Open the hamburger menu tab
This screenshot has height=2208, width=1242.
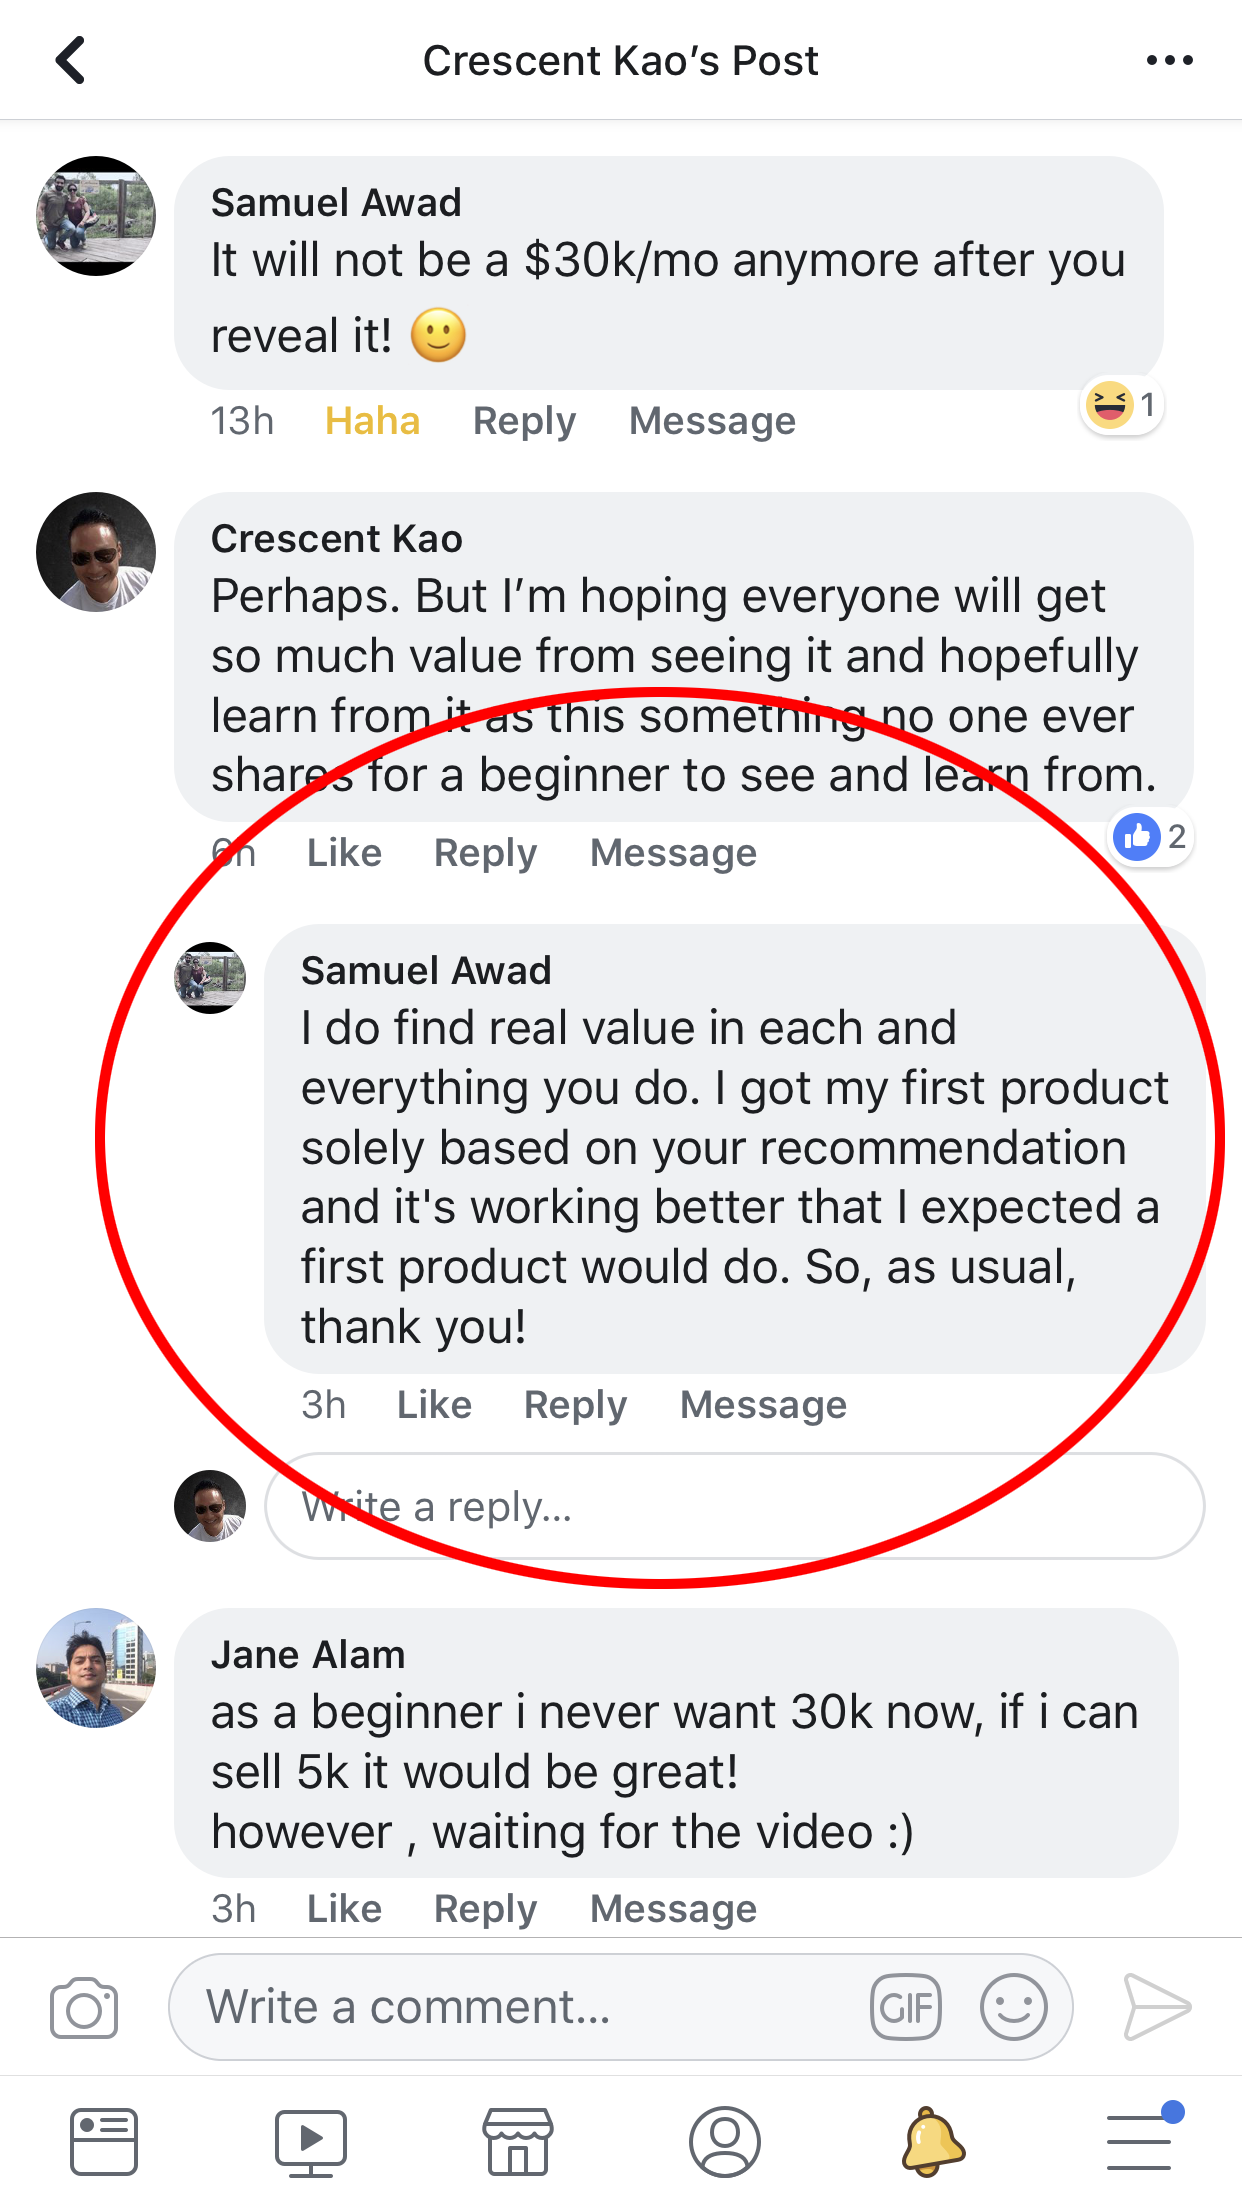pyautogui.click(x=1140, y=2142)
